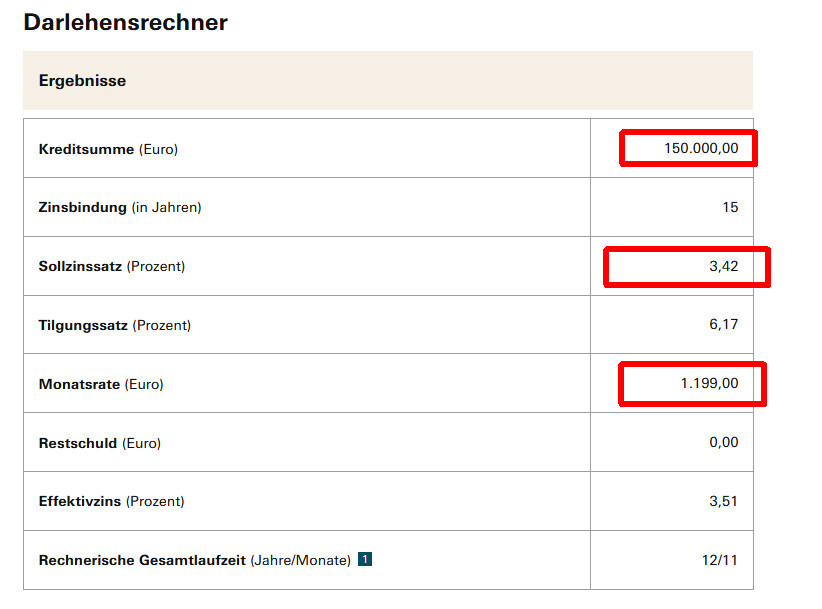Image resolution: width=822 pixels, height=609 pixels.
Task: Select the Restschuld row label
Action: coord(99,442)
